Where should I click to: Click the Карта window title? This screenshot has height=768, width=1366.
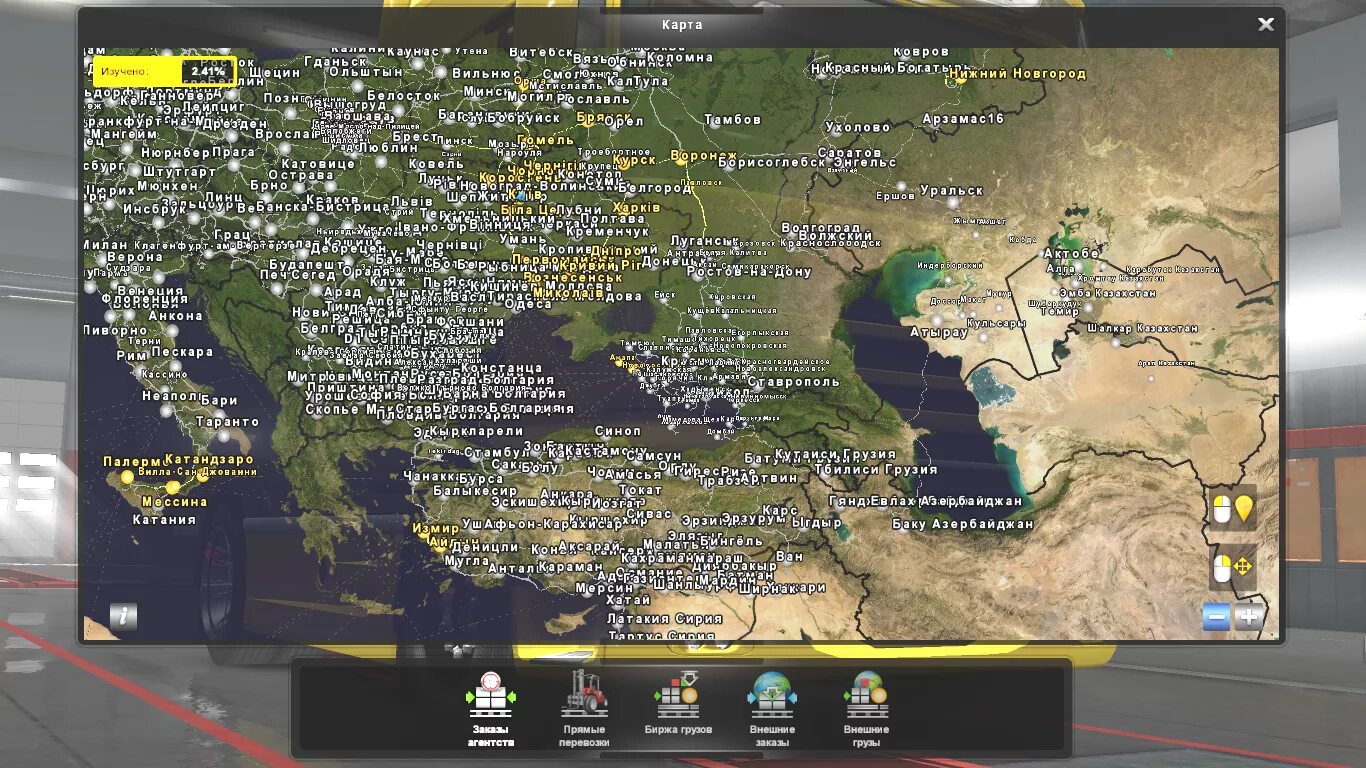click(x=682, y=25)
